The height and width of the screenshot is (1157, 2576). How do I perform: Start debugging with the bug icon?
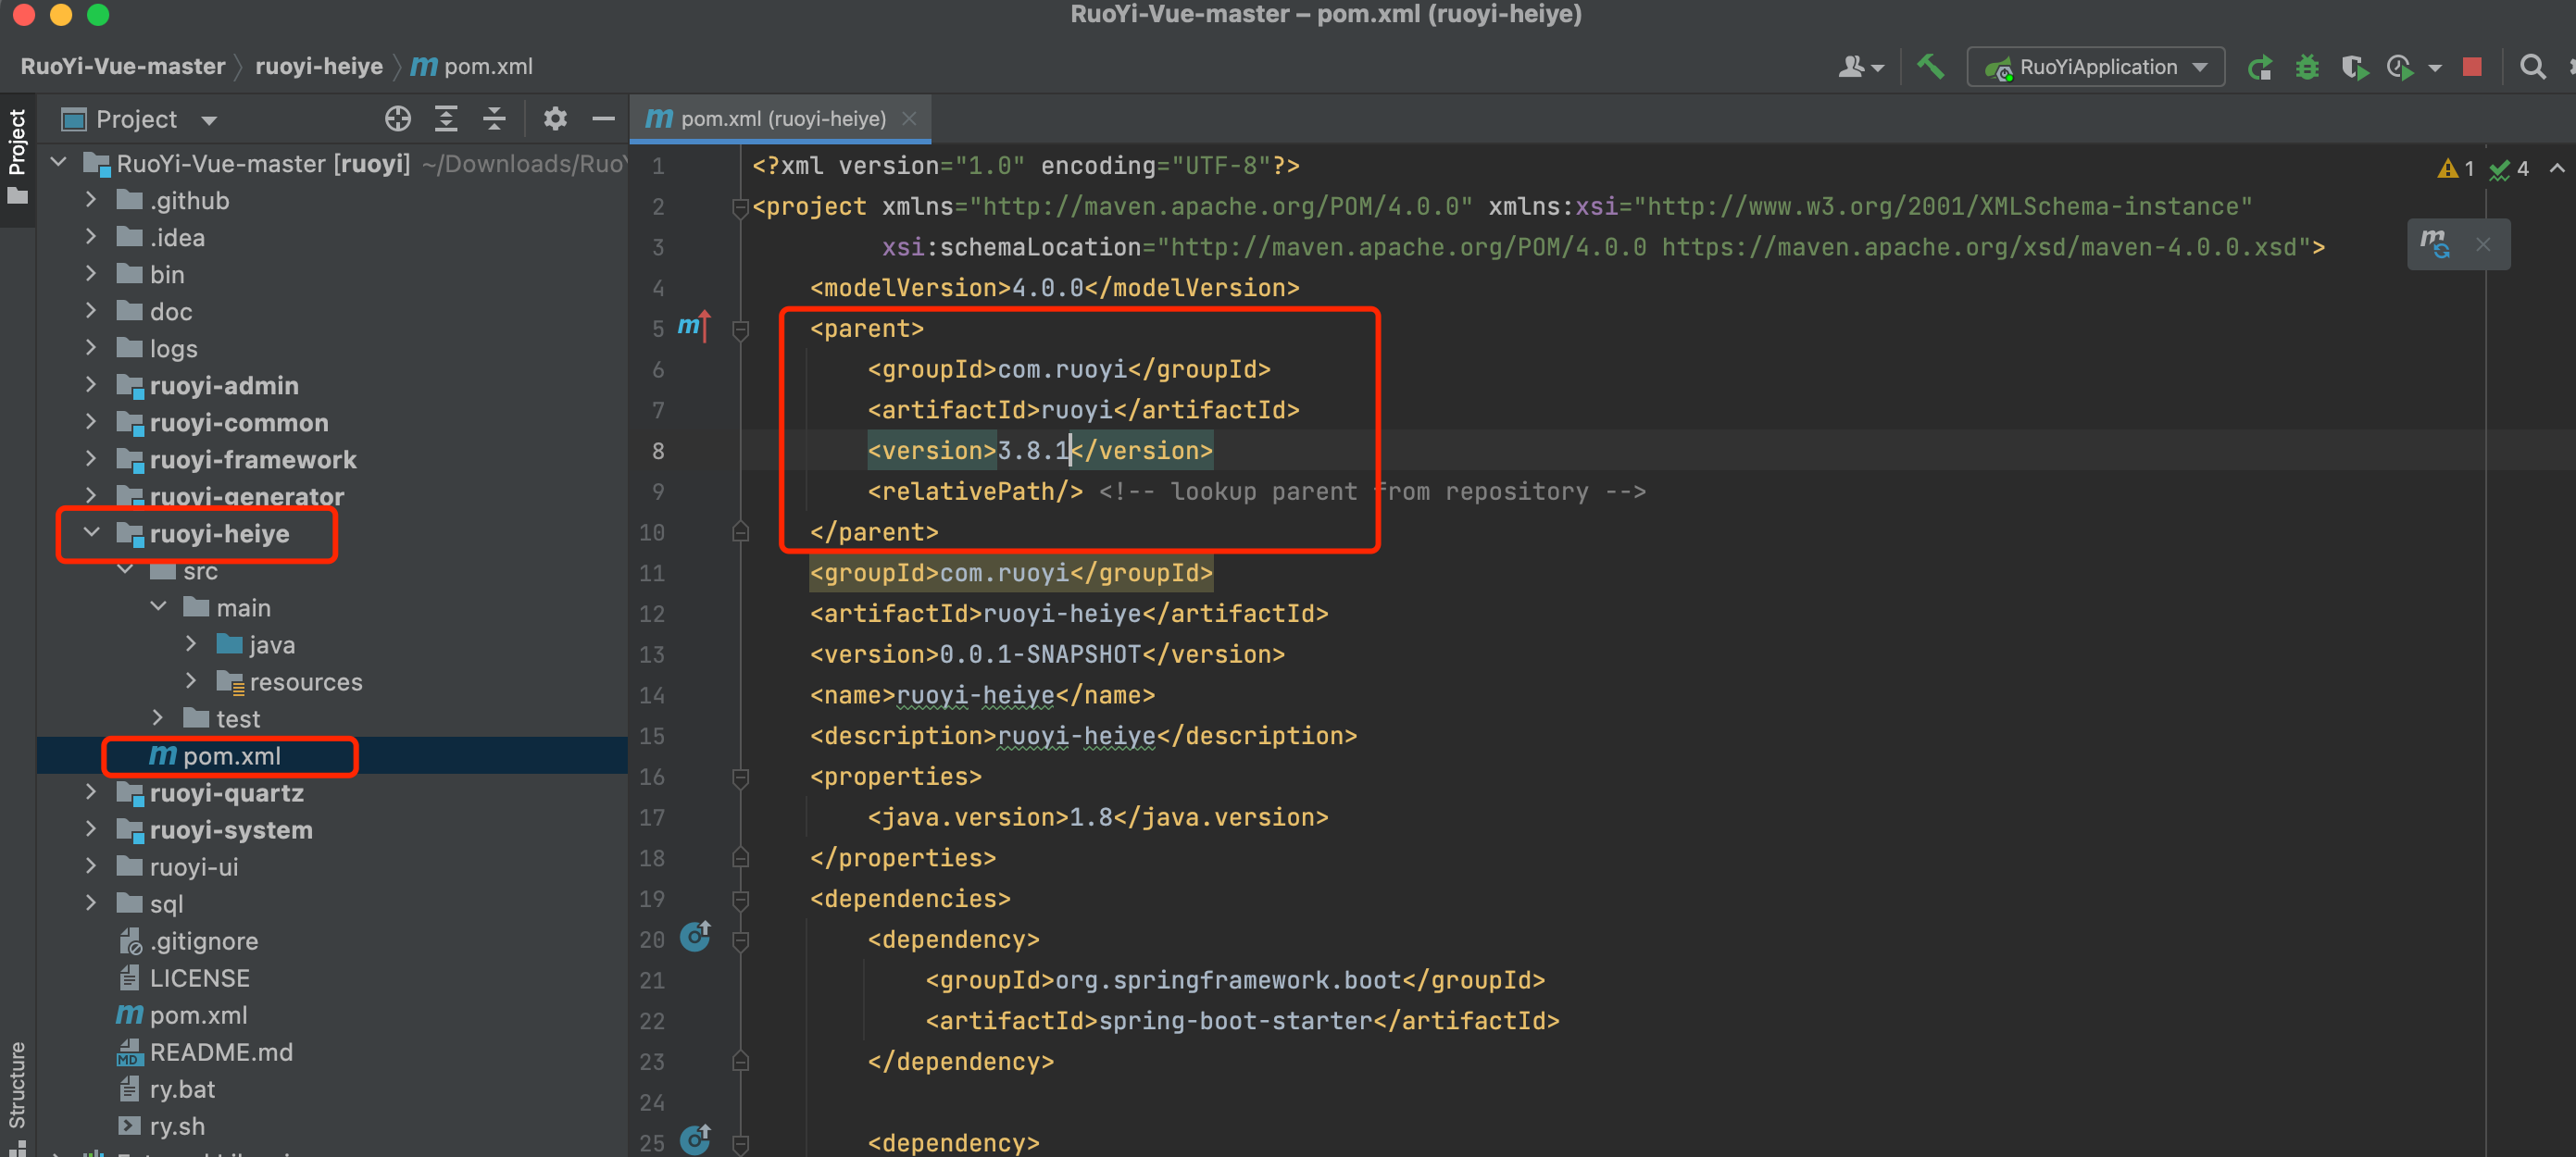2307,67
